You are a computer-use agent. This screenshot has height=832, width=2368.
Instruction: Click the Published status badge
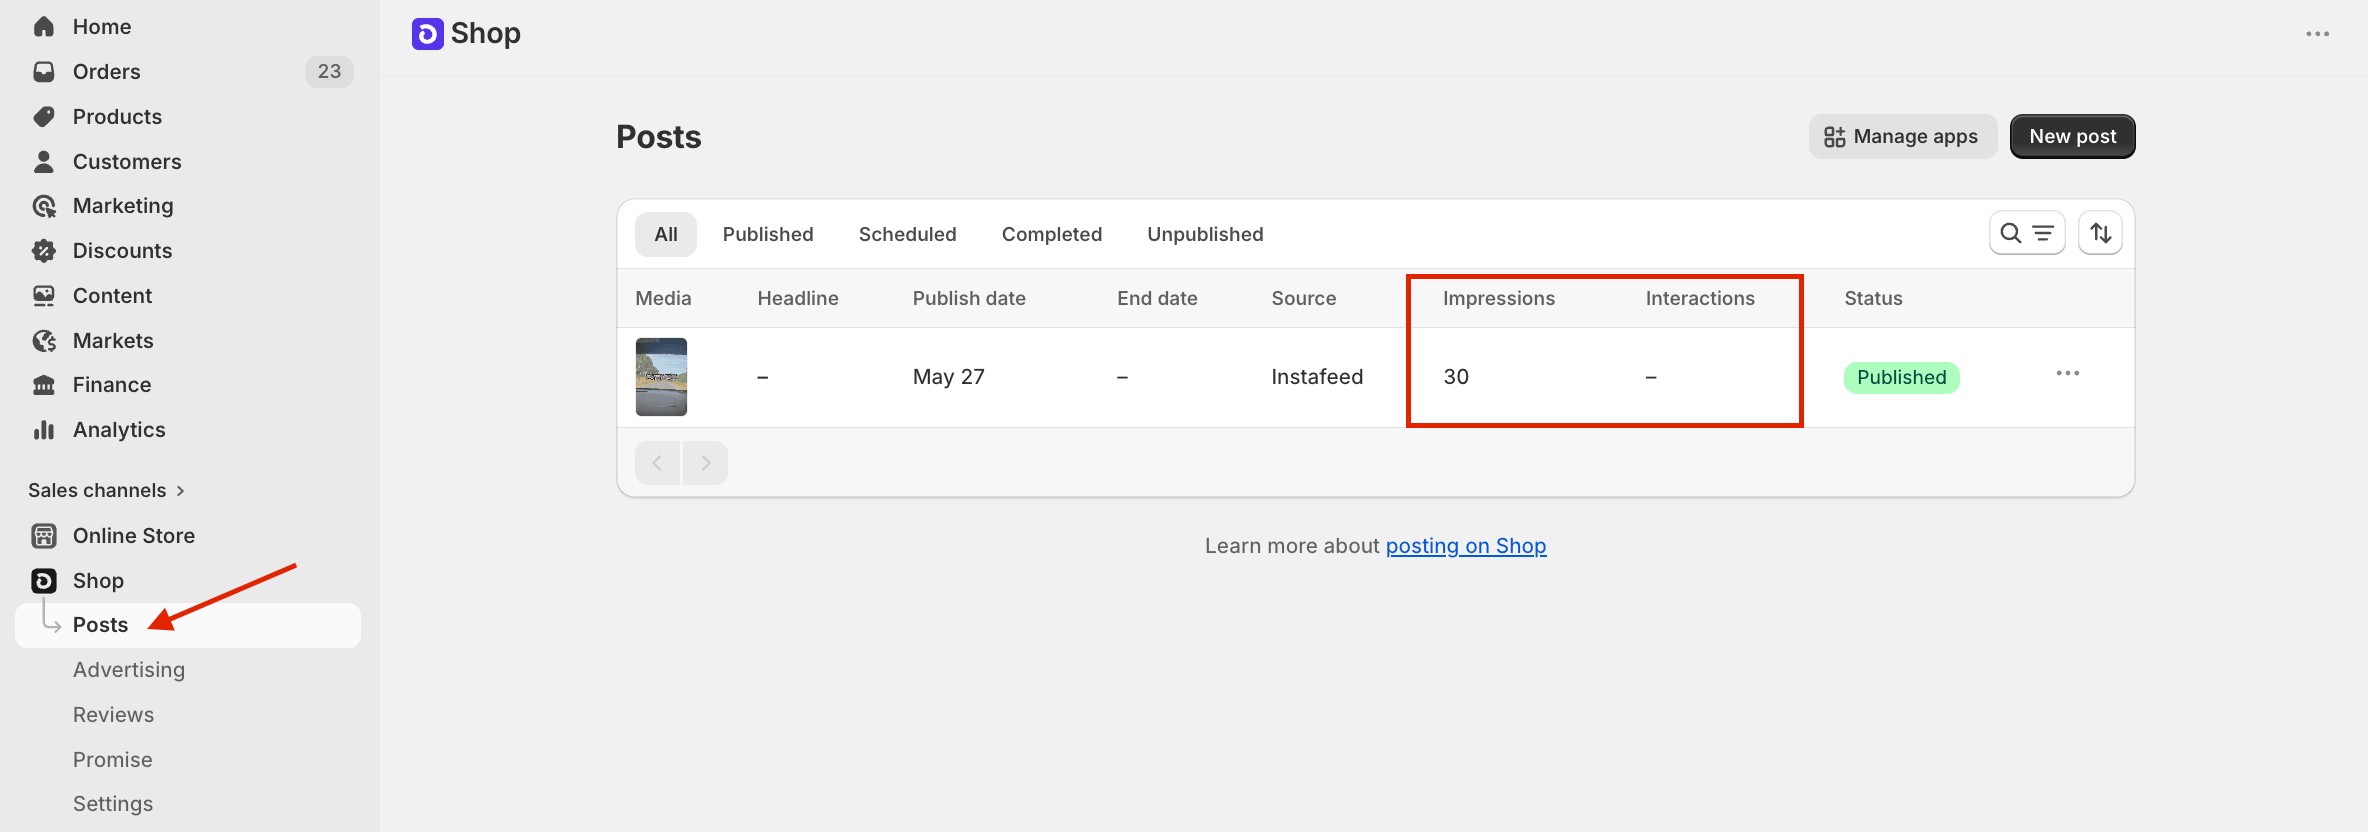(x=1901, y=378)
